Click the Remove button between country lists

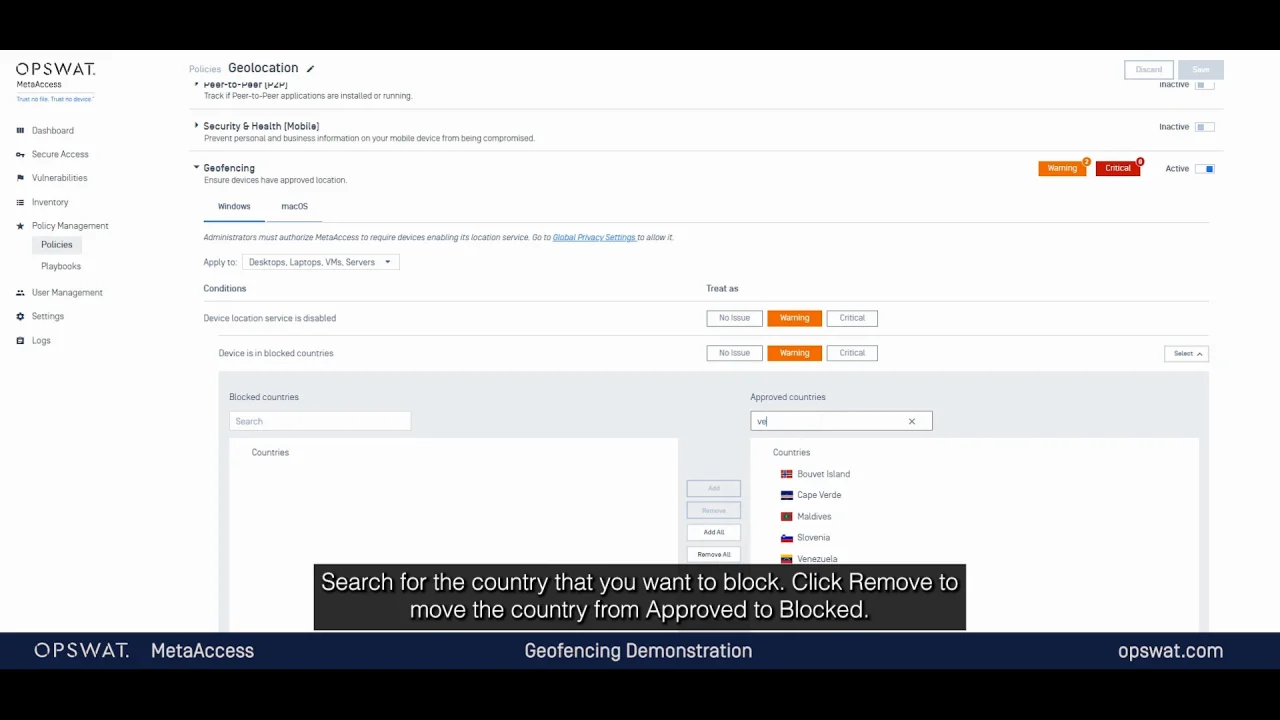point(714,511)
